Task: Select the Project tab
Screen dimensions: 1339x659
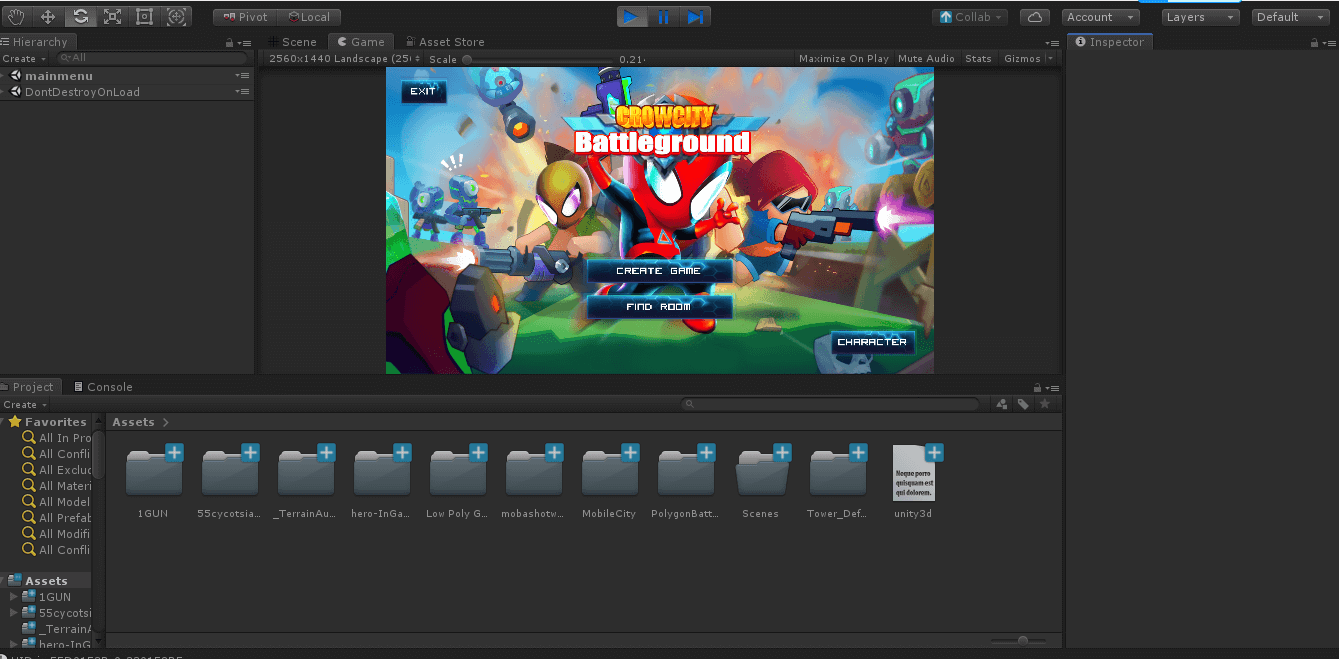Action: (x=30, y=387)
